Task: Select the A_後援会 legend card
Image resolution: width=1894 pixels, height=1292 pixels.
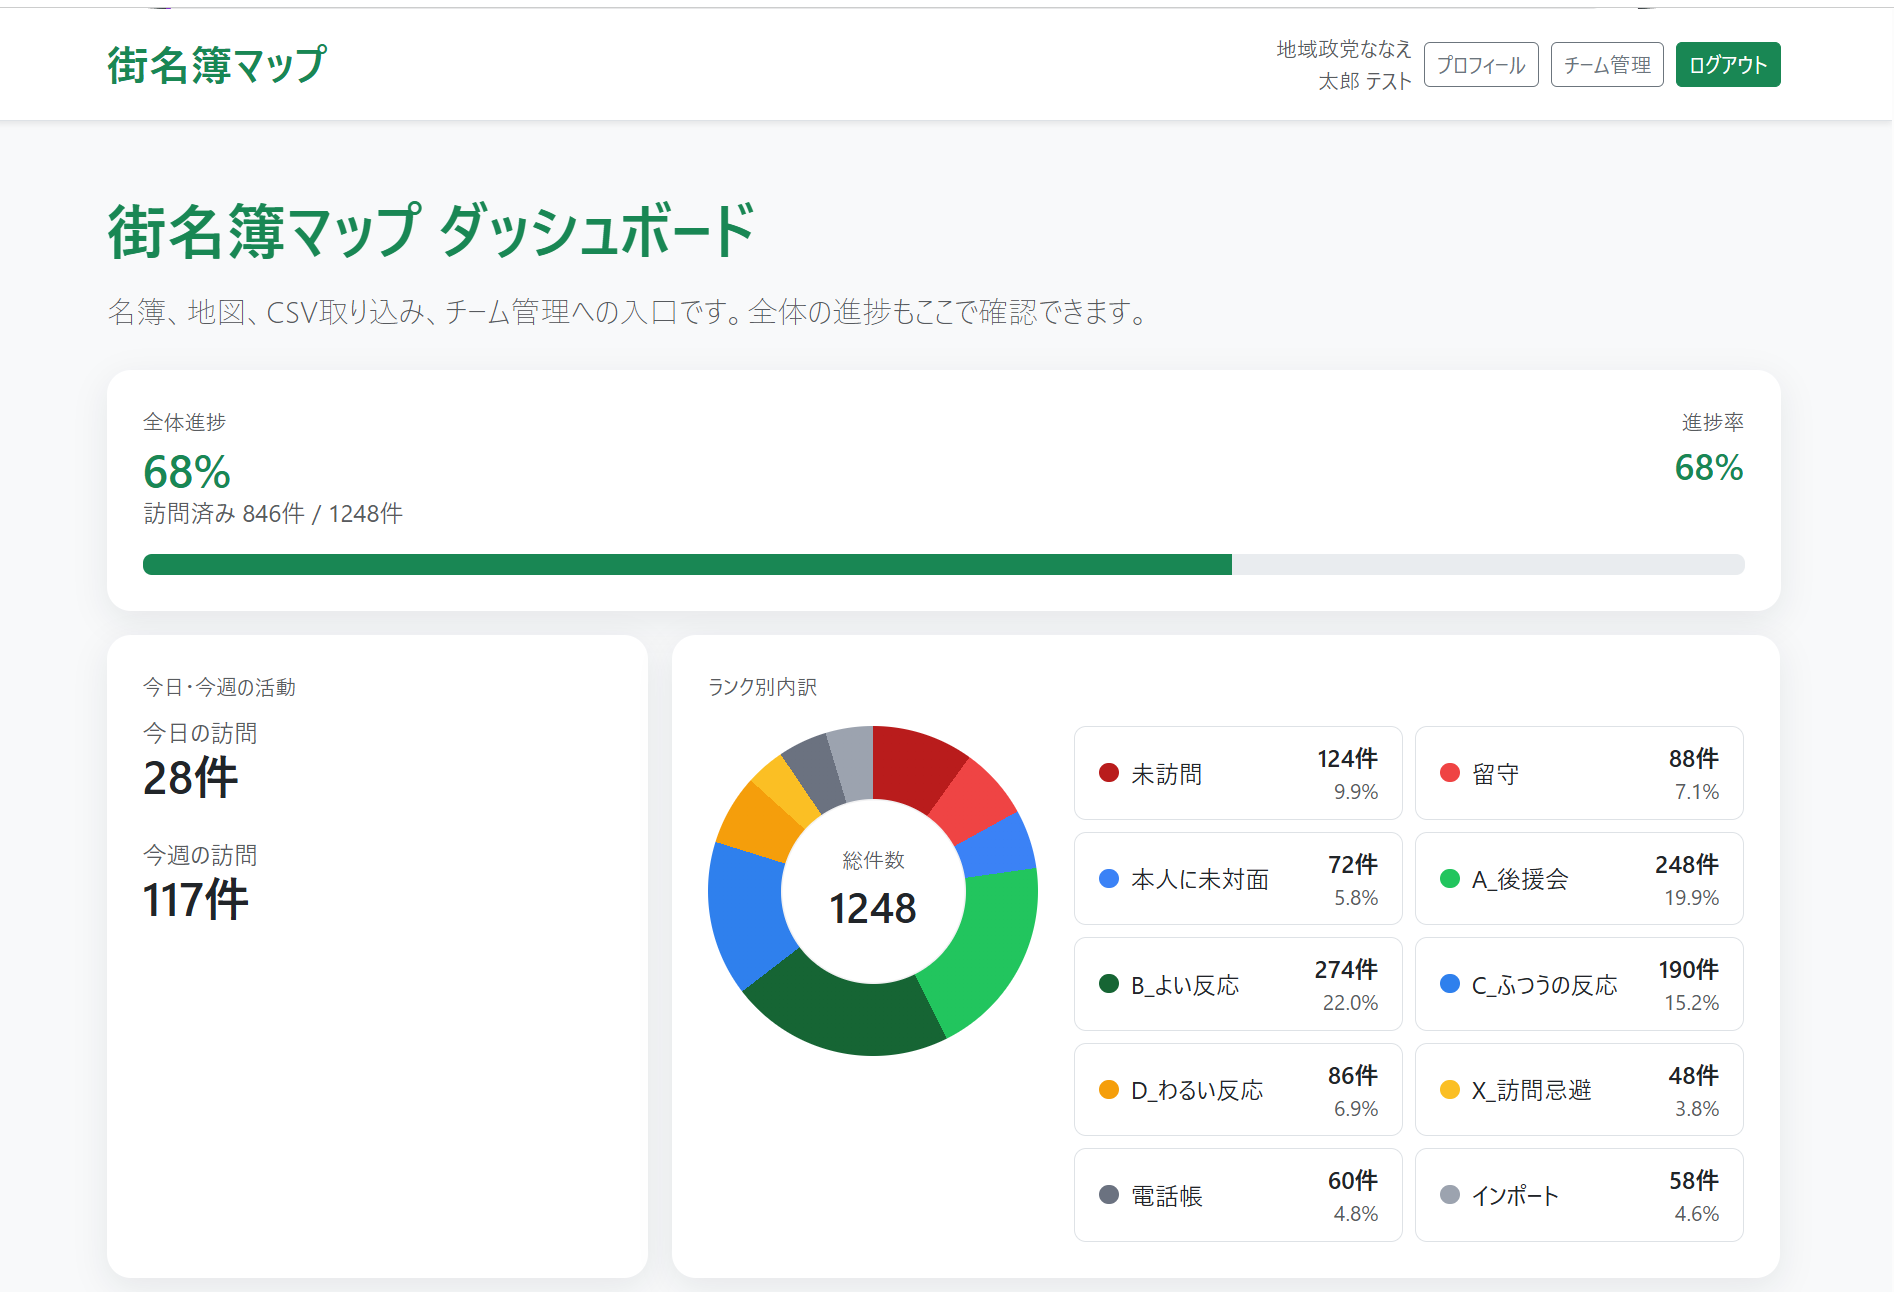Action: click(x=1579, y=879)
